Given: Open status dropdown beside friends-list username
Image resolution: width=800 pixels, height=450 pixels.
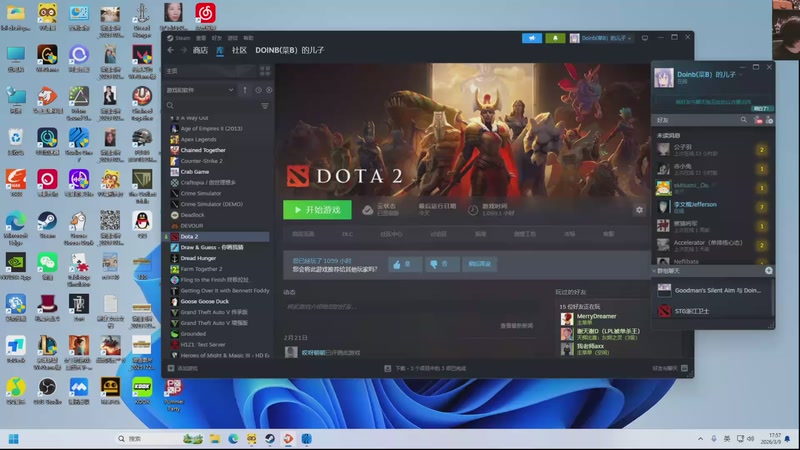Looking at the screenshot, I should click(740, 74).
